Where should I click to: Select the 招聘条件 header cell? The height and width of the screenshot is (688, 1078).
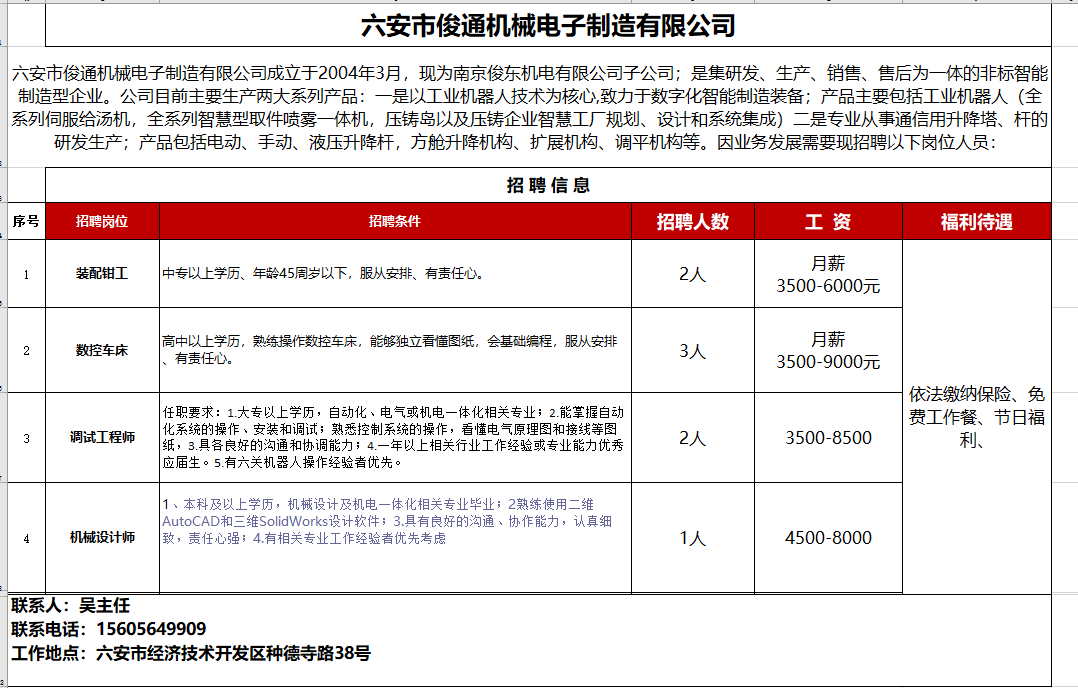pyautogui.click(x=395, y=221)
